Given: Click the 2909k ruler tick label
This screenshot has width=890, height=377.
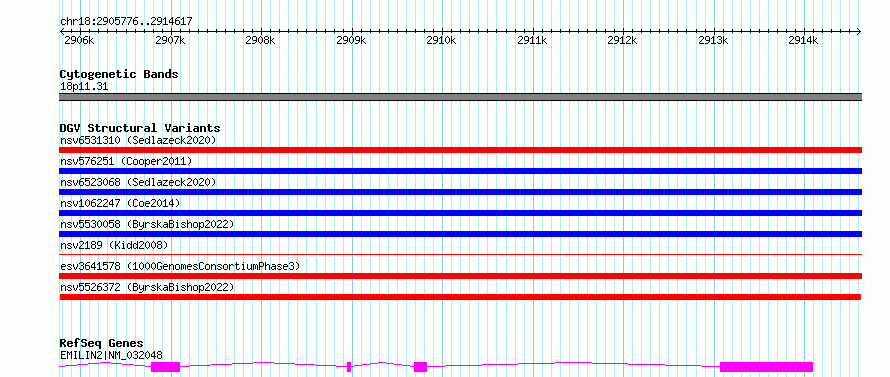Looking at the screenshot, I should 351,41.
